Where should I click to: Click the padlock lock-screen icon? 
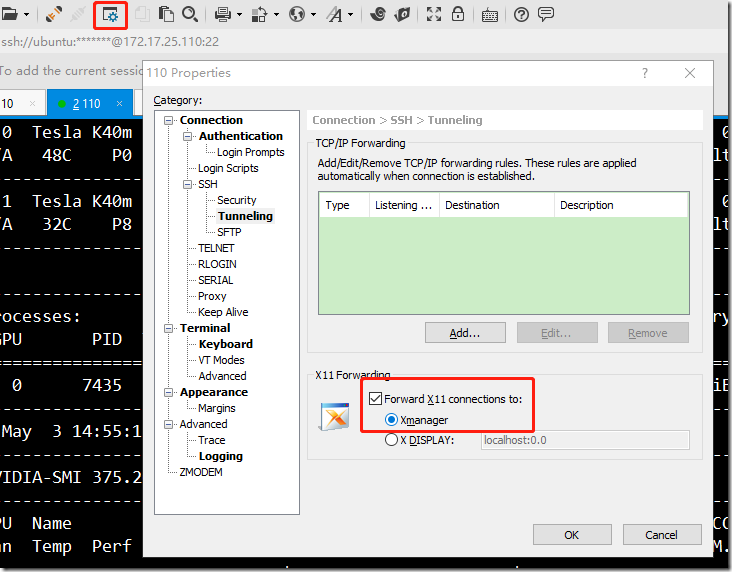458,14
